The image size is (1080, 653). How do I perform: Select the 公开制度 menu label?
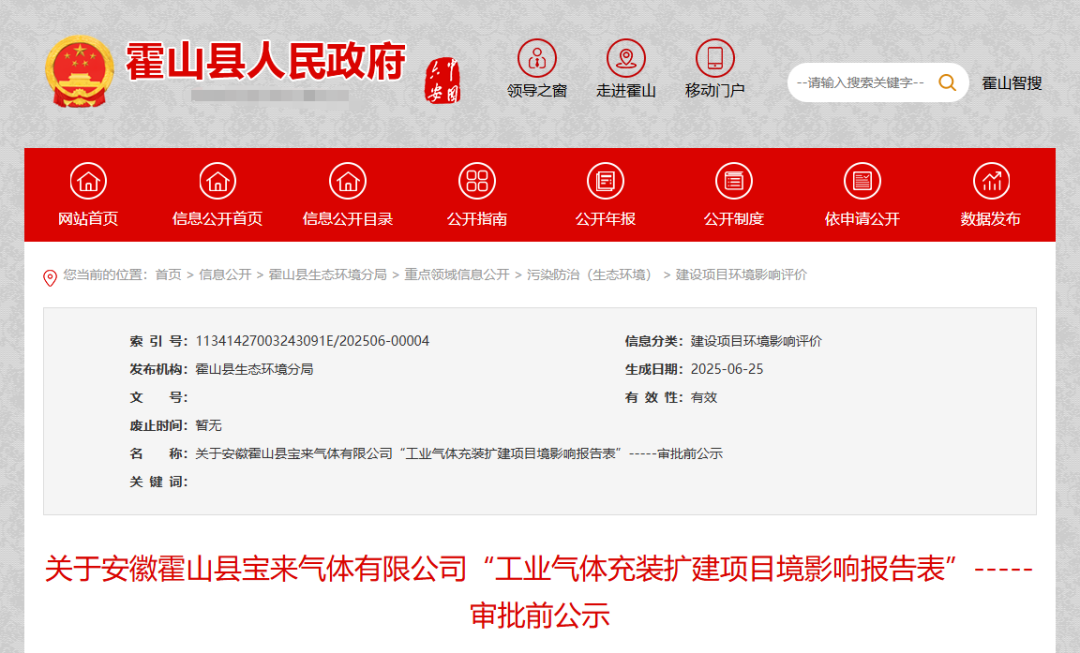click(x=734, y=219)
